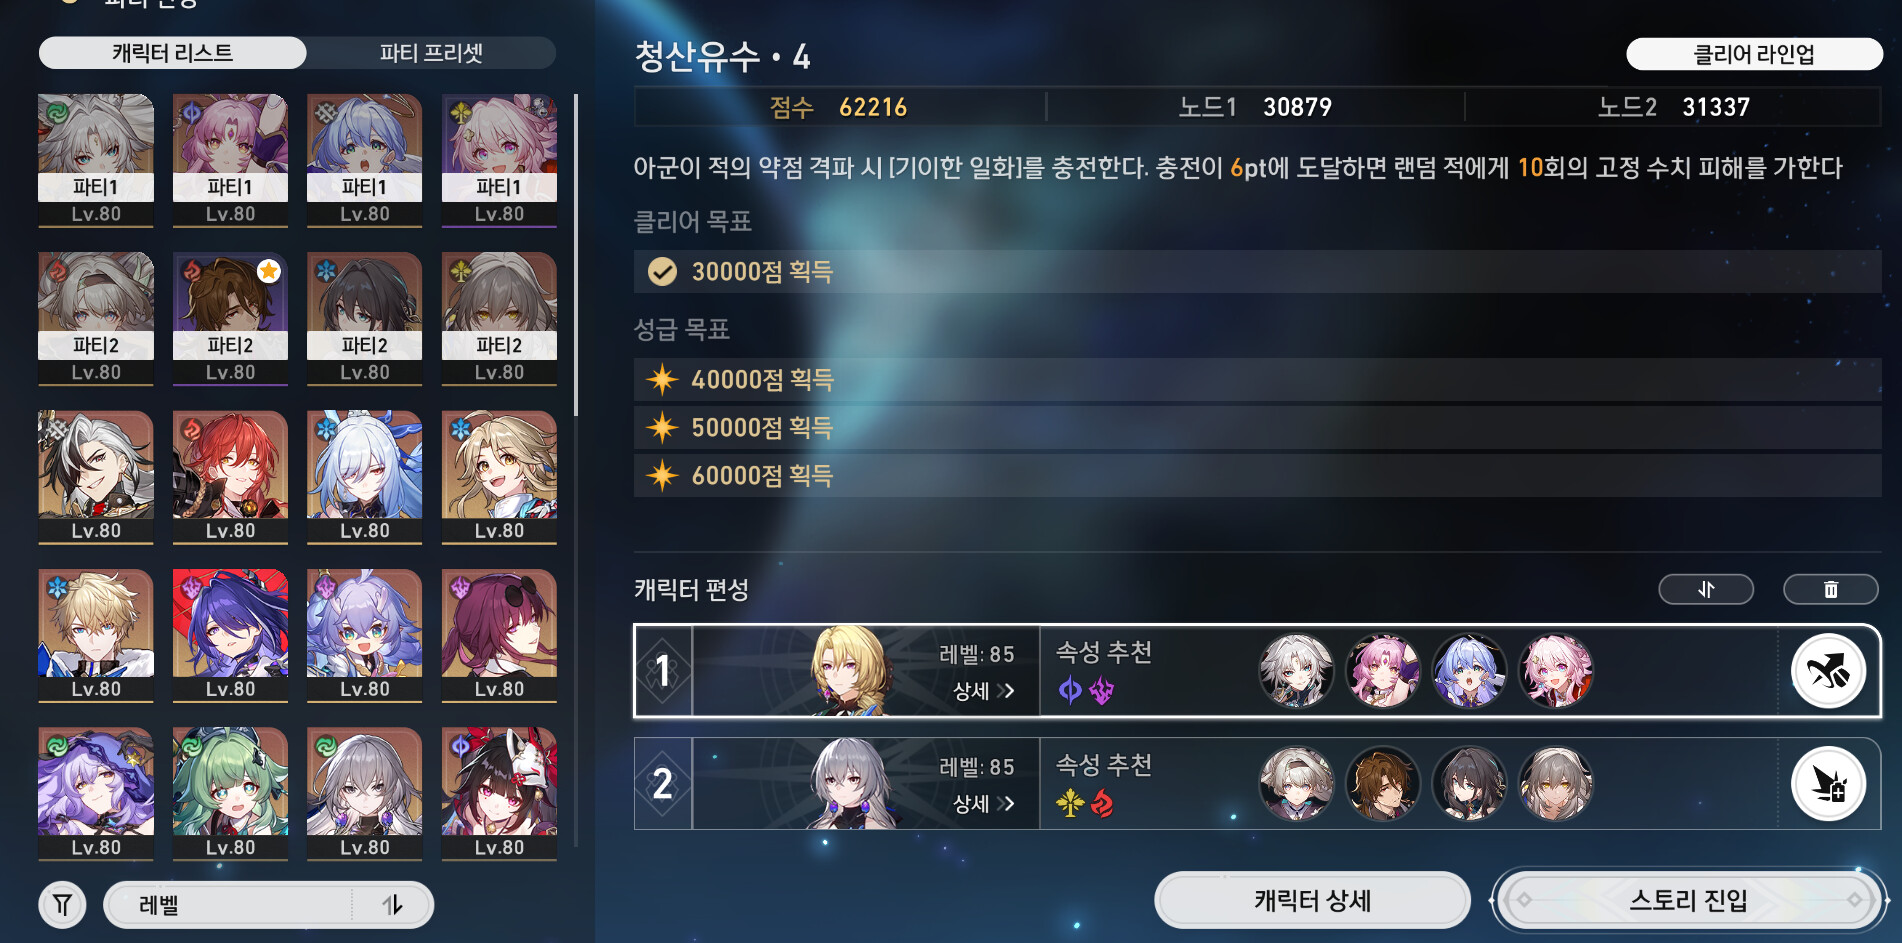Click team 2 skill icon button
The width and height of the screenshot is (1902, 943).
coord(1828,784)
